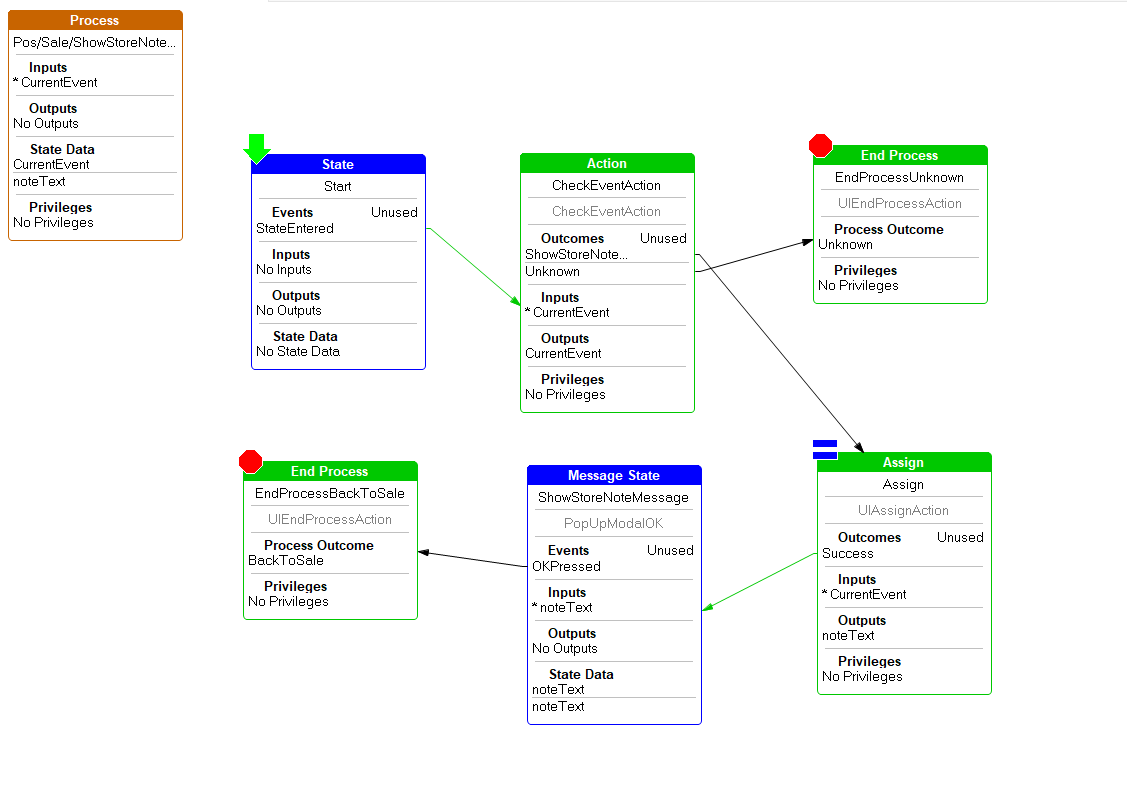Click the ShowStoreNoteMessage name
This screenshot has height=786, width=1127.
pyautogui.click(x=613, y=497)
